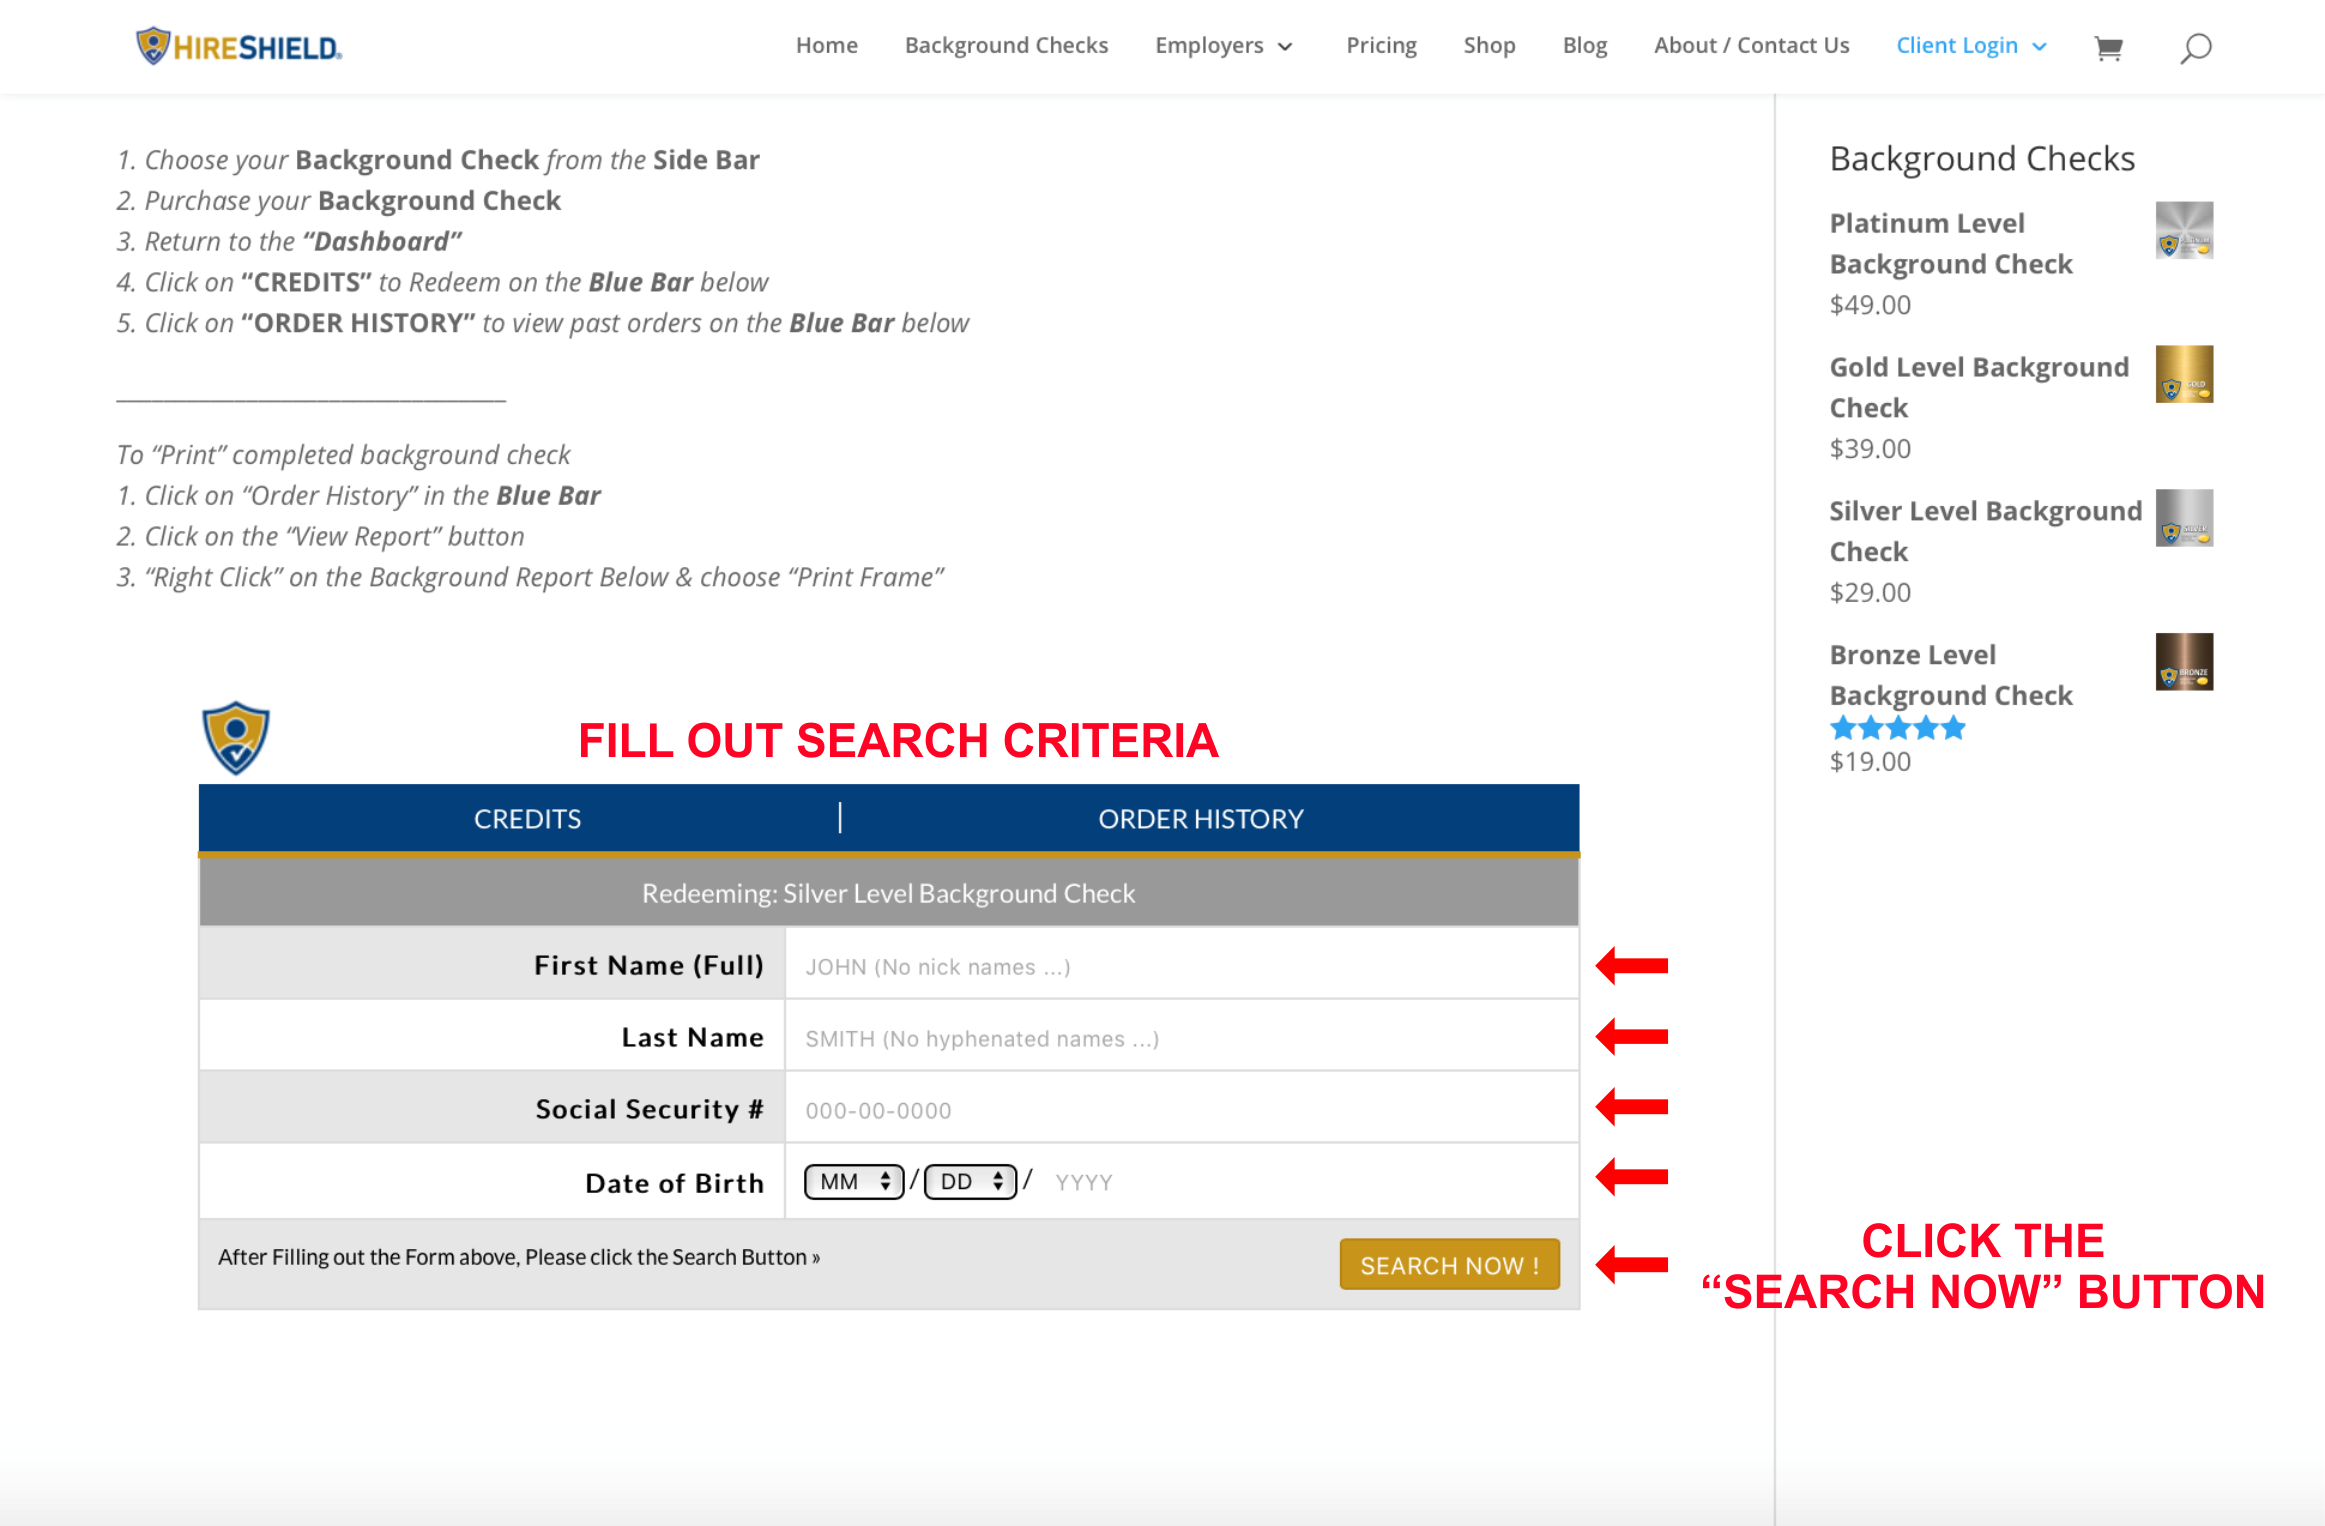Screen dimensions: 2325x1526
Task: Open the MM month dropdown
Action: click(854, 1181)
